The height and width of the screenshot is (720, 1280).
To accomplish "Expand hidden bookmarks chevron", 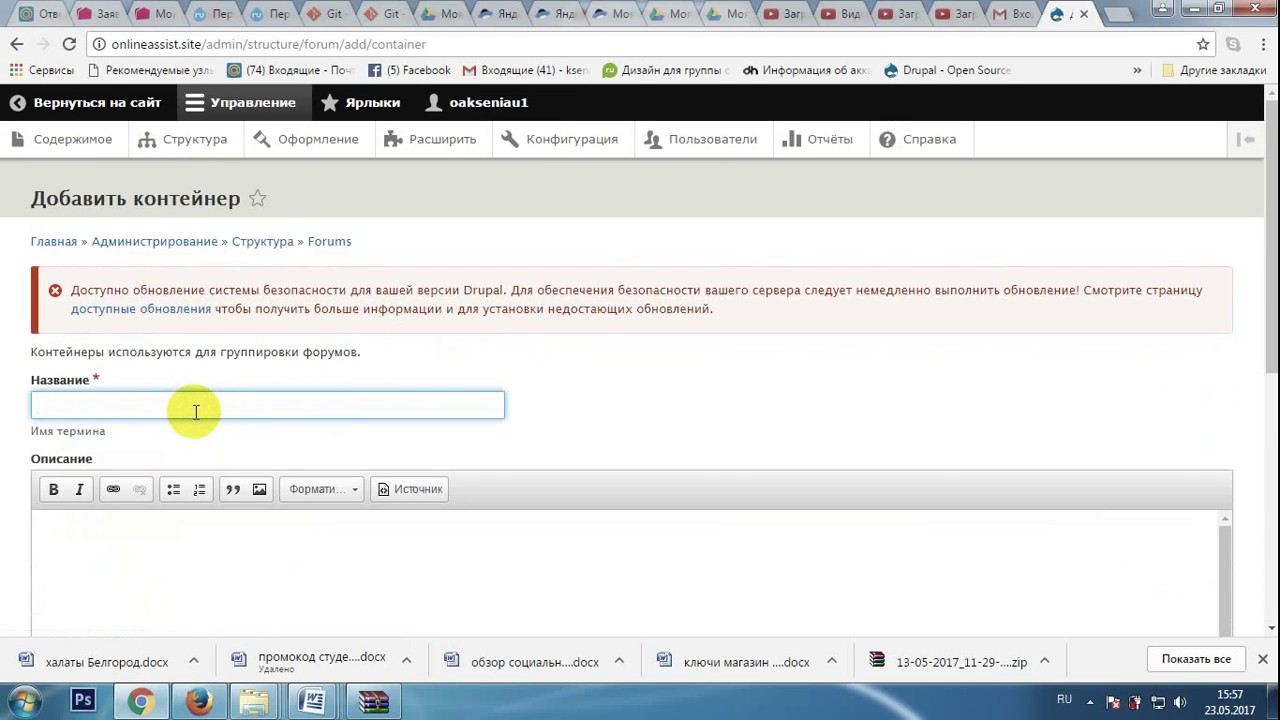I will click(1137, 70).
